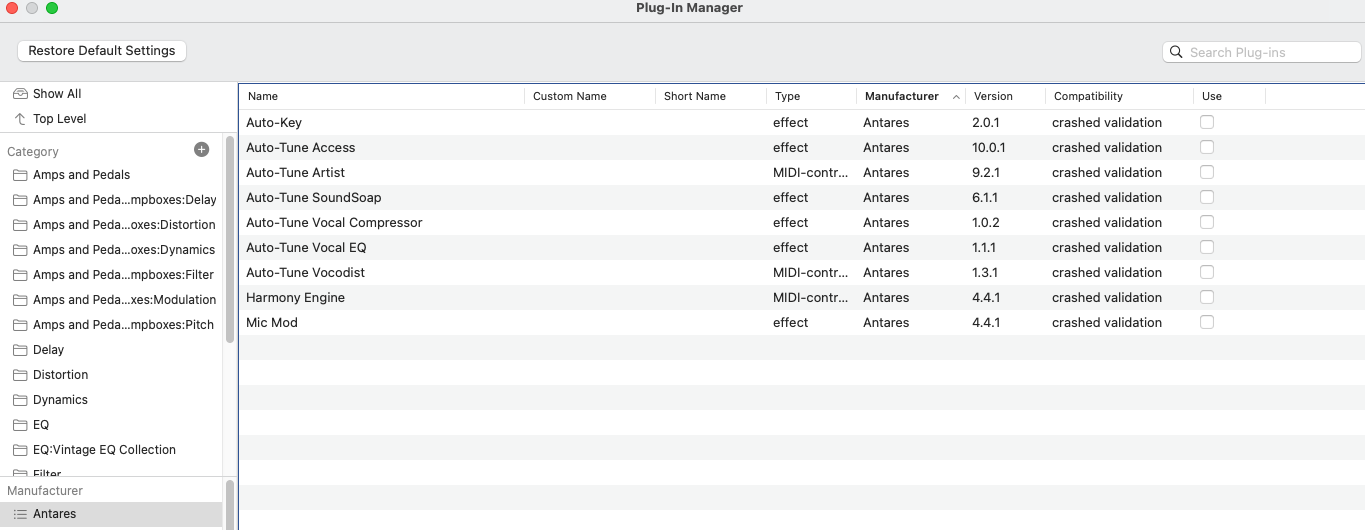Go up with the Top Level arrow
The width and height of the screenshot is (1365, 530).
(x=20, y=119)
